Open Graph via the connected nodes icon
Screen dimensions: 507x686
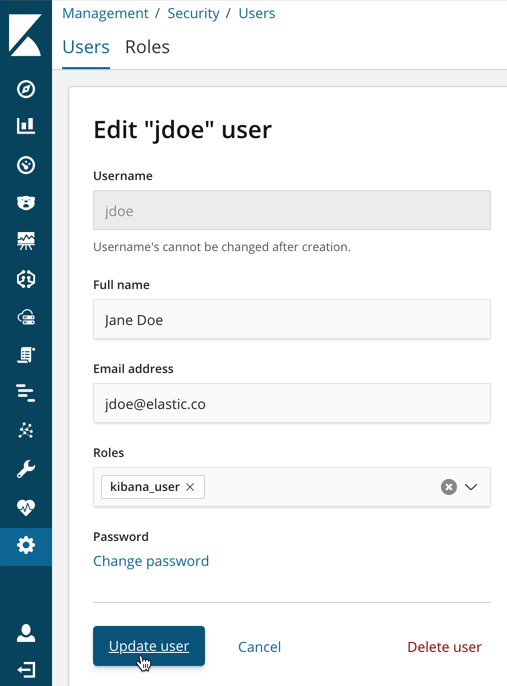26,431
